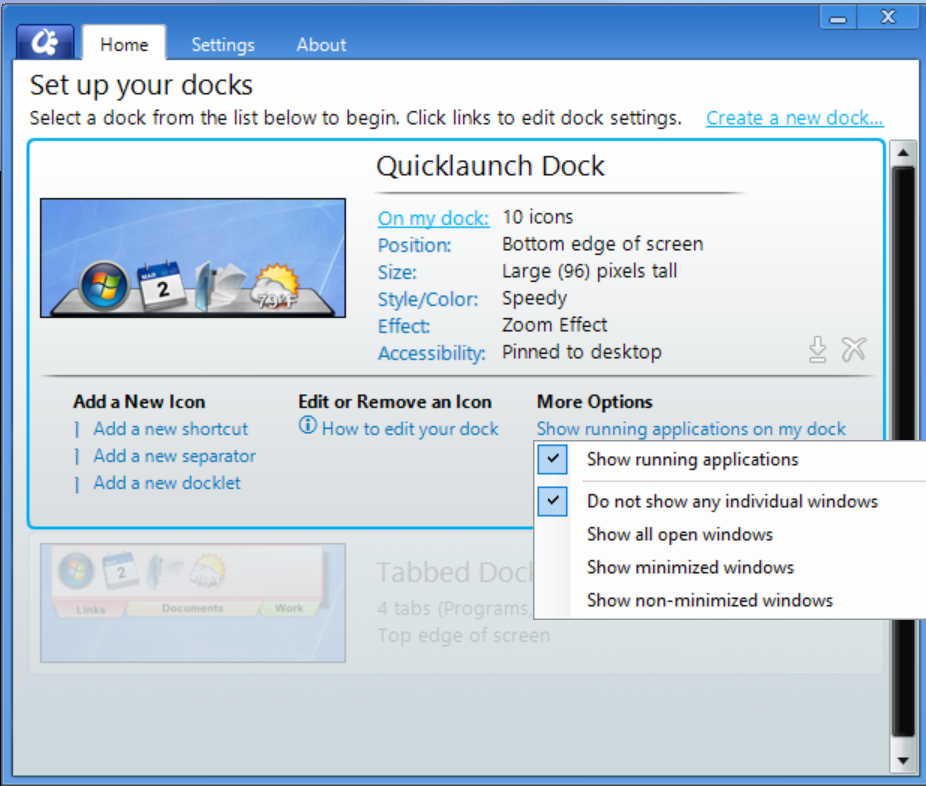Click the info icon beside How to edit
Viewport: 926px width, 786px height.
307,427
